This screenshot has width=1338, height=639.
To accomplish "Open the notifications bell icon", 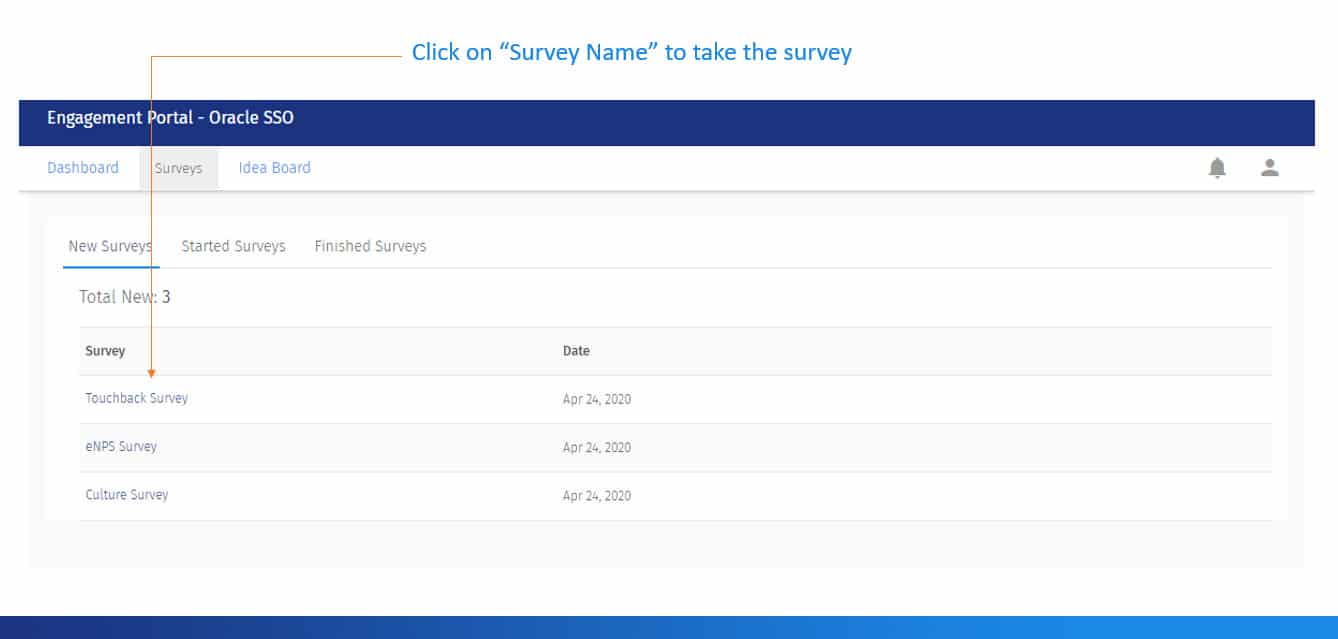I will [x=1217, y=168].
